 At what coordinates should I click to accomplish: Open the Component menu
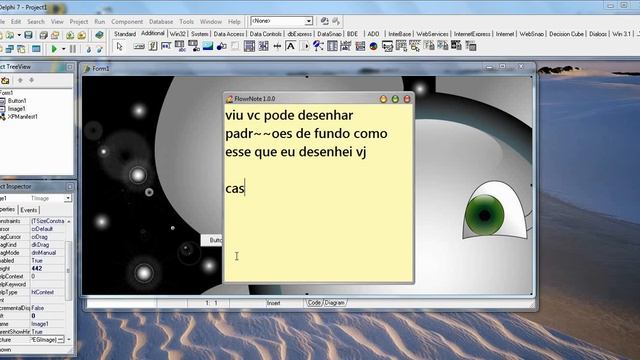(x=127, y=21)
